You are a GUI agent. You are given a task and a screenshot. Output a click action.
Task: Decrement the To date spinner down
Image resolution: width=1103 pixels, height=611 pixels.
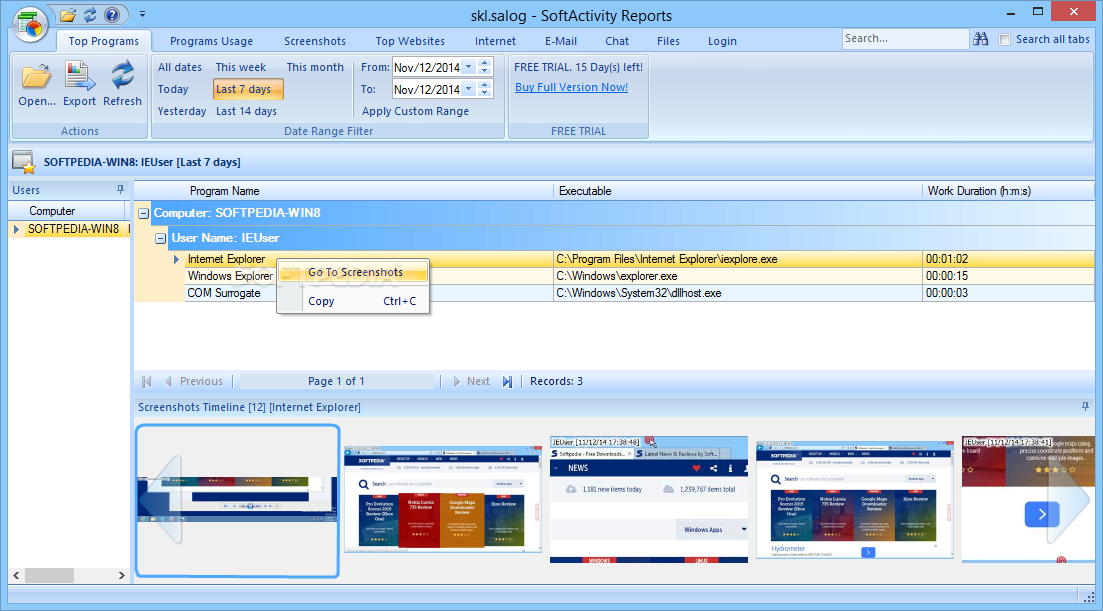(x=484, y=93)
